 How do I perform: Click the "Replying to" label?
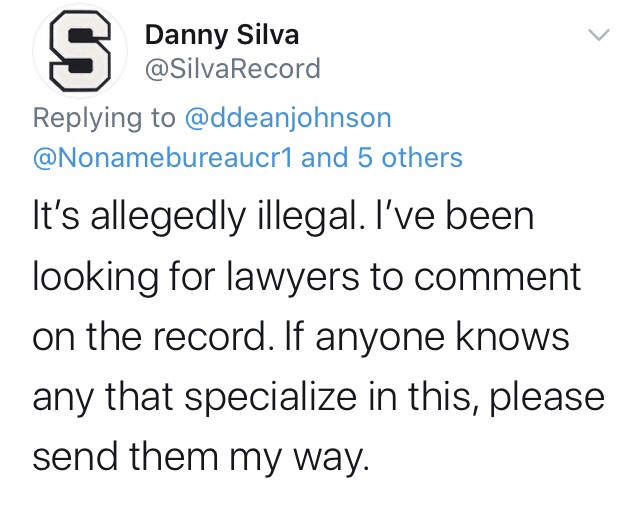click(105, 118)
